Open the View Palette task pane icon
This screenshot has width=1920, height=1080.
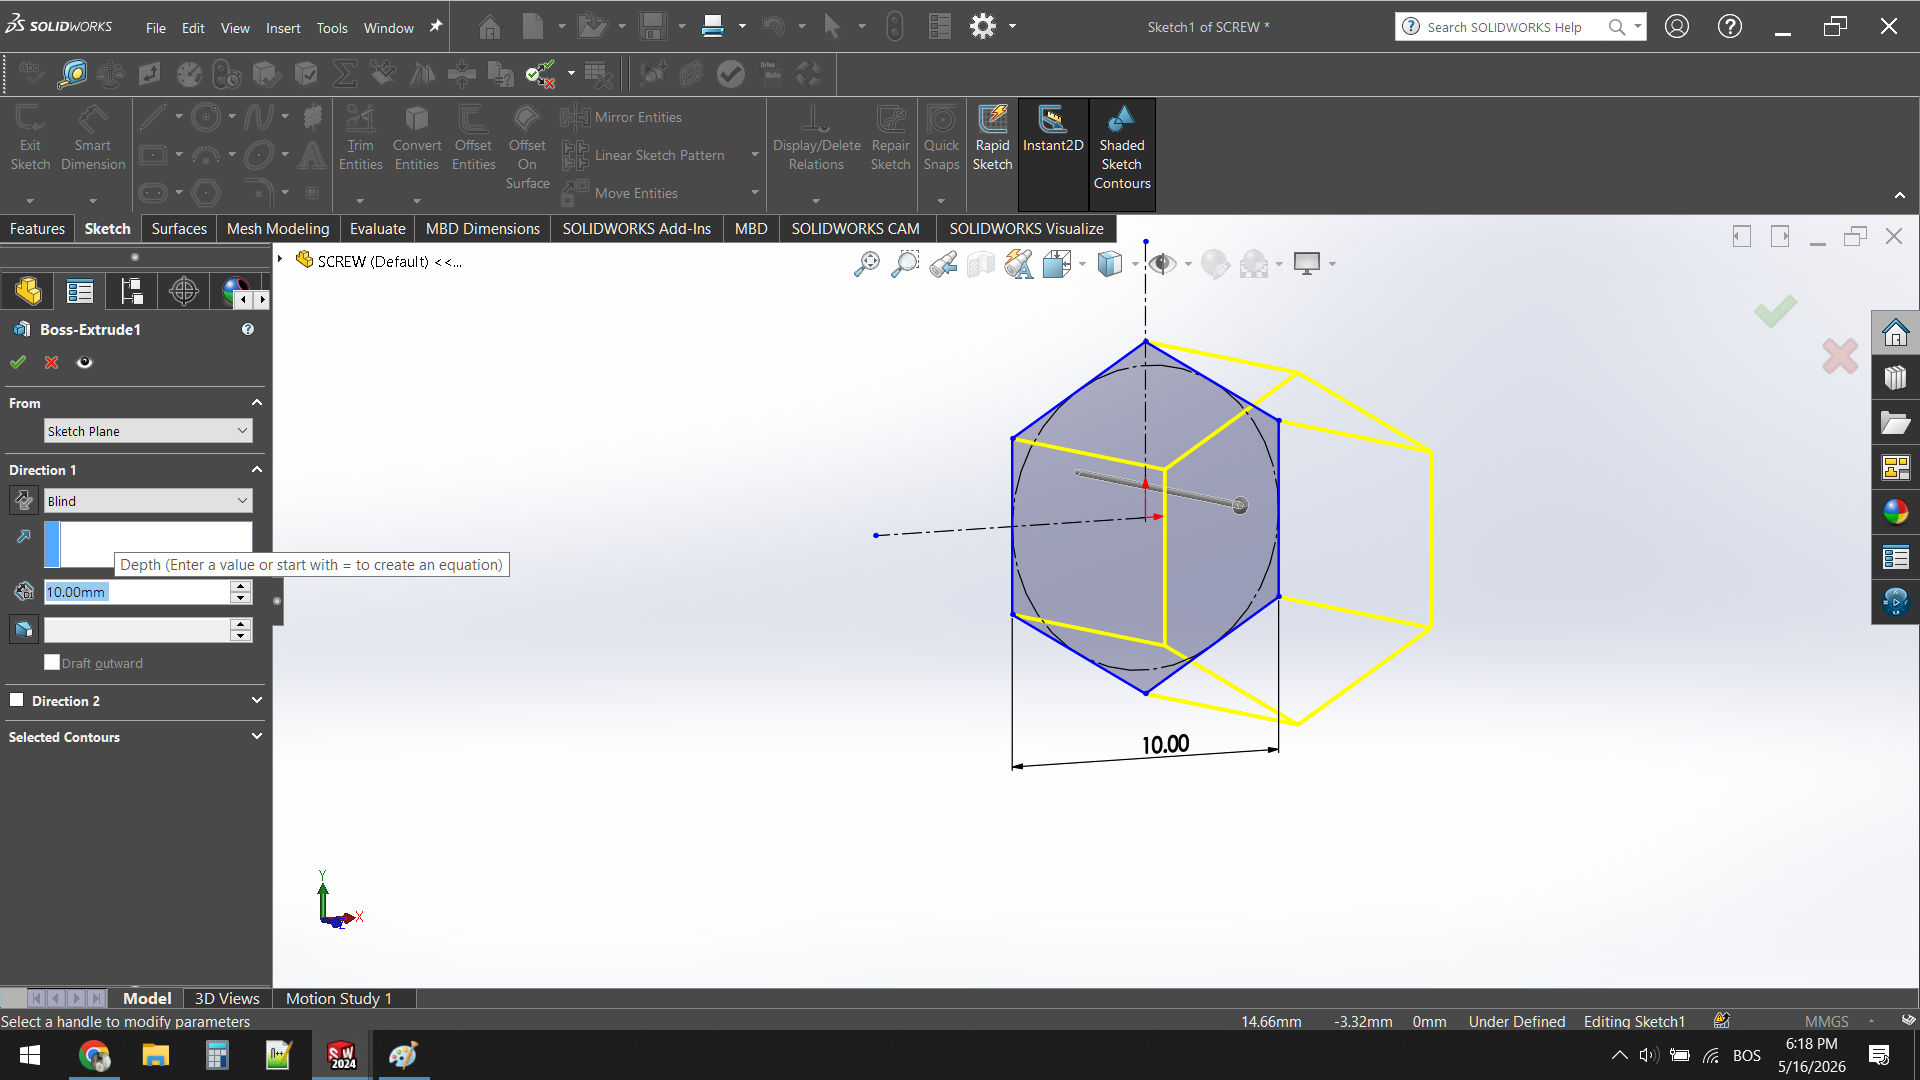point(1895,467)
